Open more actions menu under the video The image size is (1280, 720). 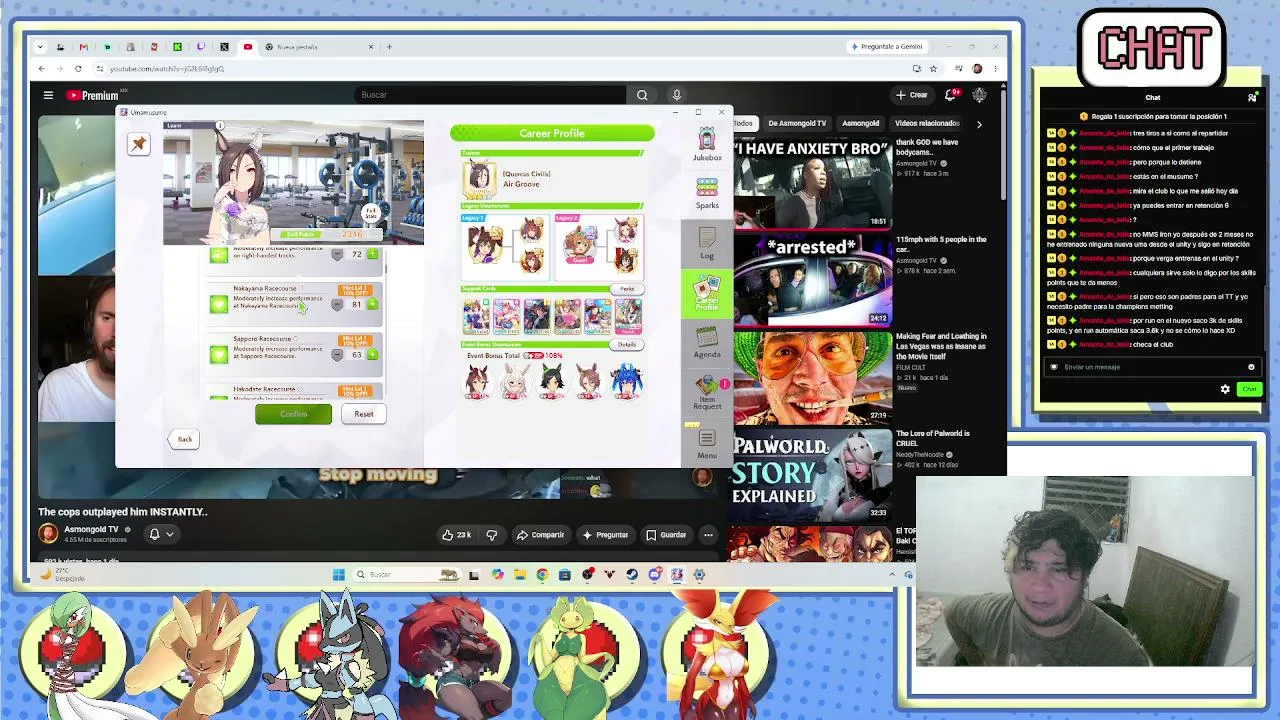(x=708, y=535)
